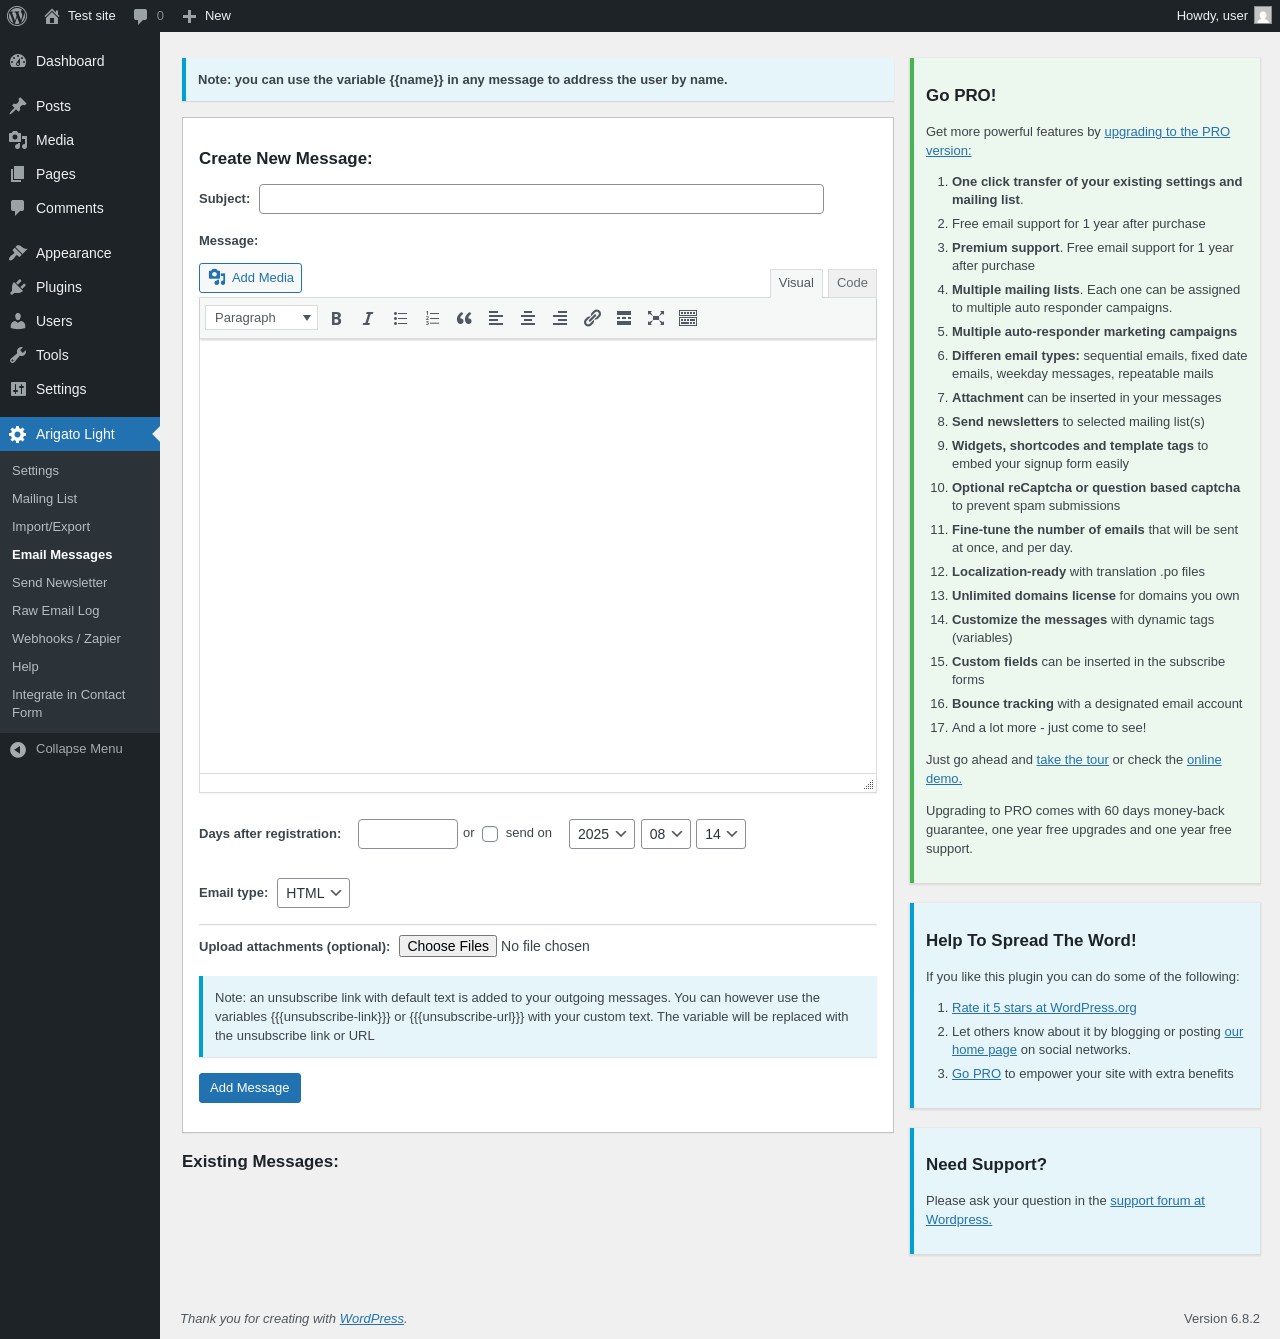Open Integrate in Contact Form item
1280x1339 pixels.
coord(80,704)
